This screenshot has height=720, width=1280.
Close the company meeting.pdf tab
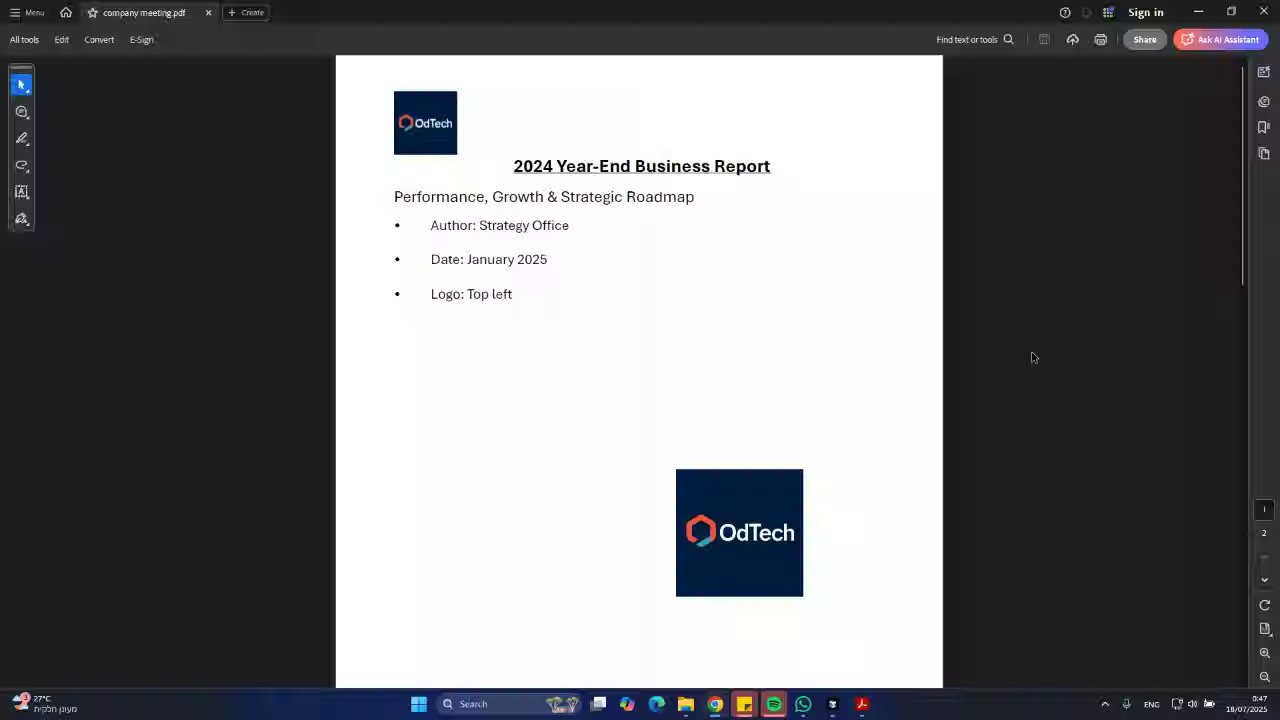click(x=208, y=13)
